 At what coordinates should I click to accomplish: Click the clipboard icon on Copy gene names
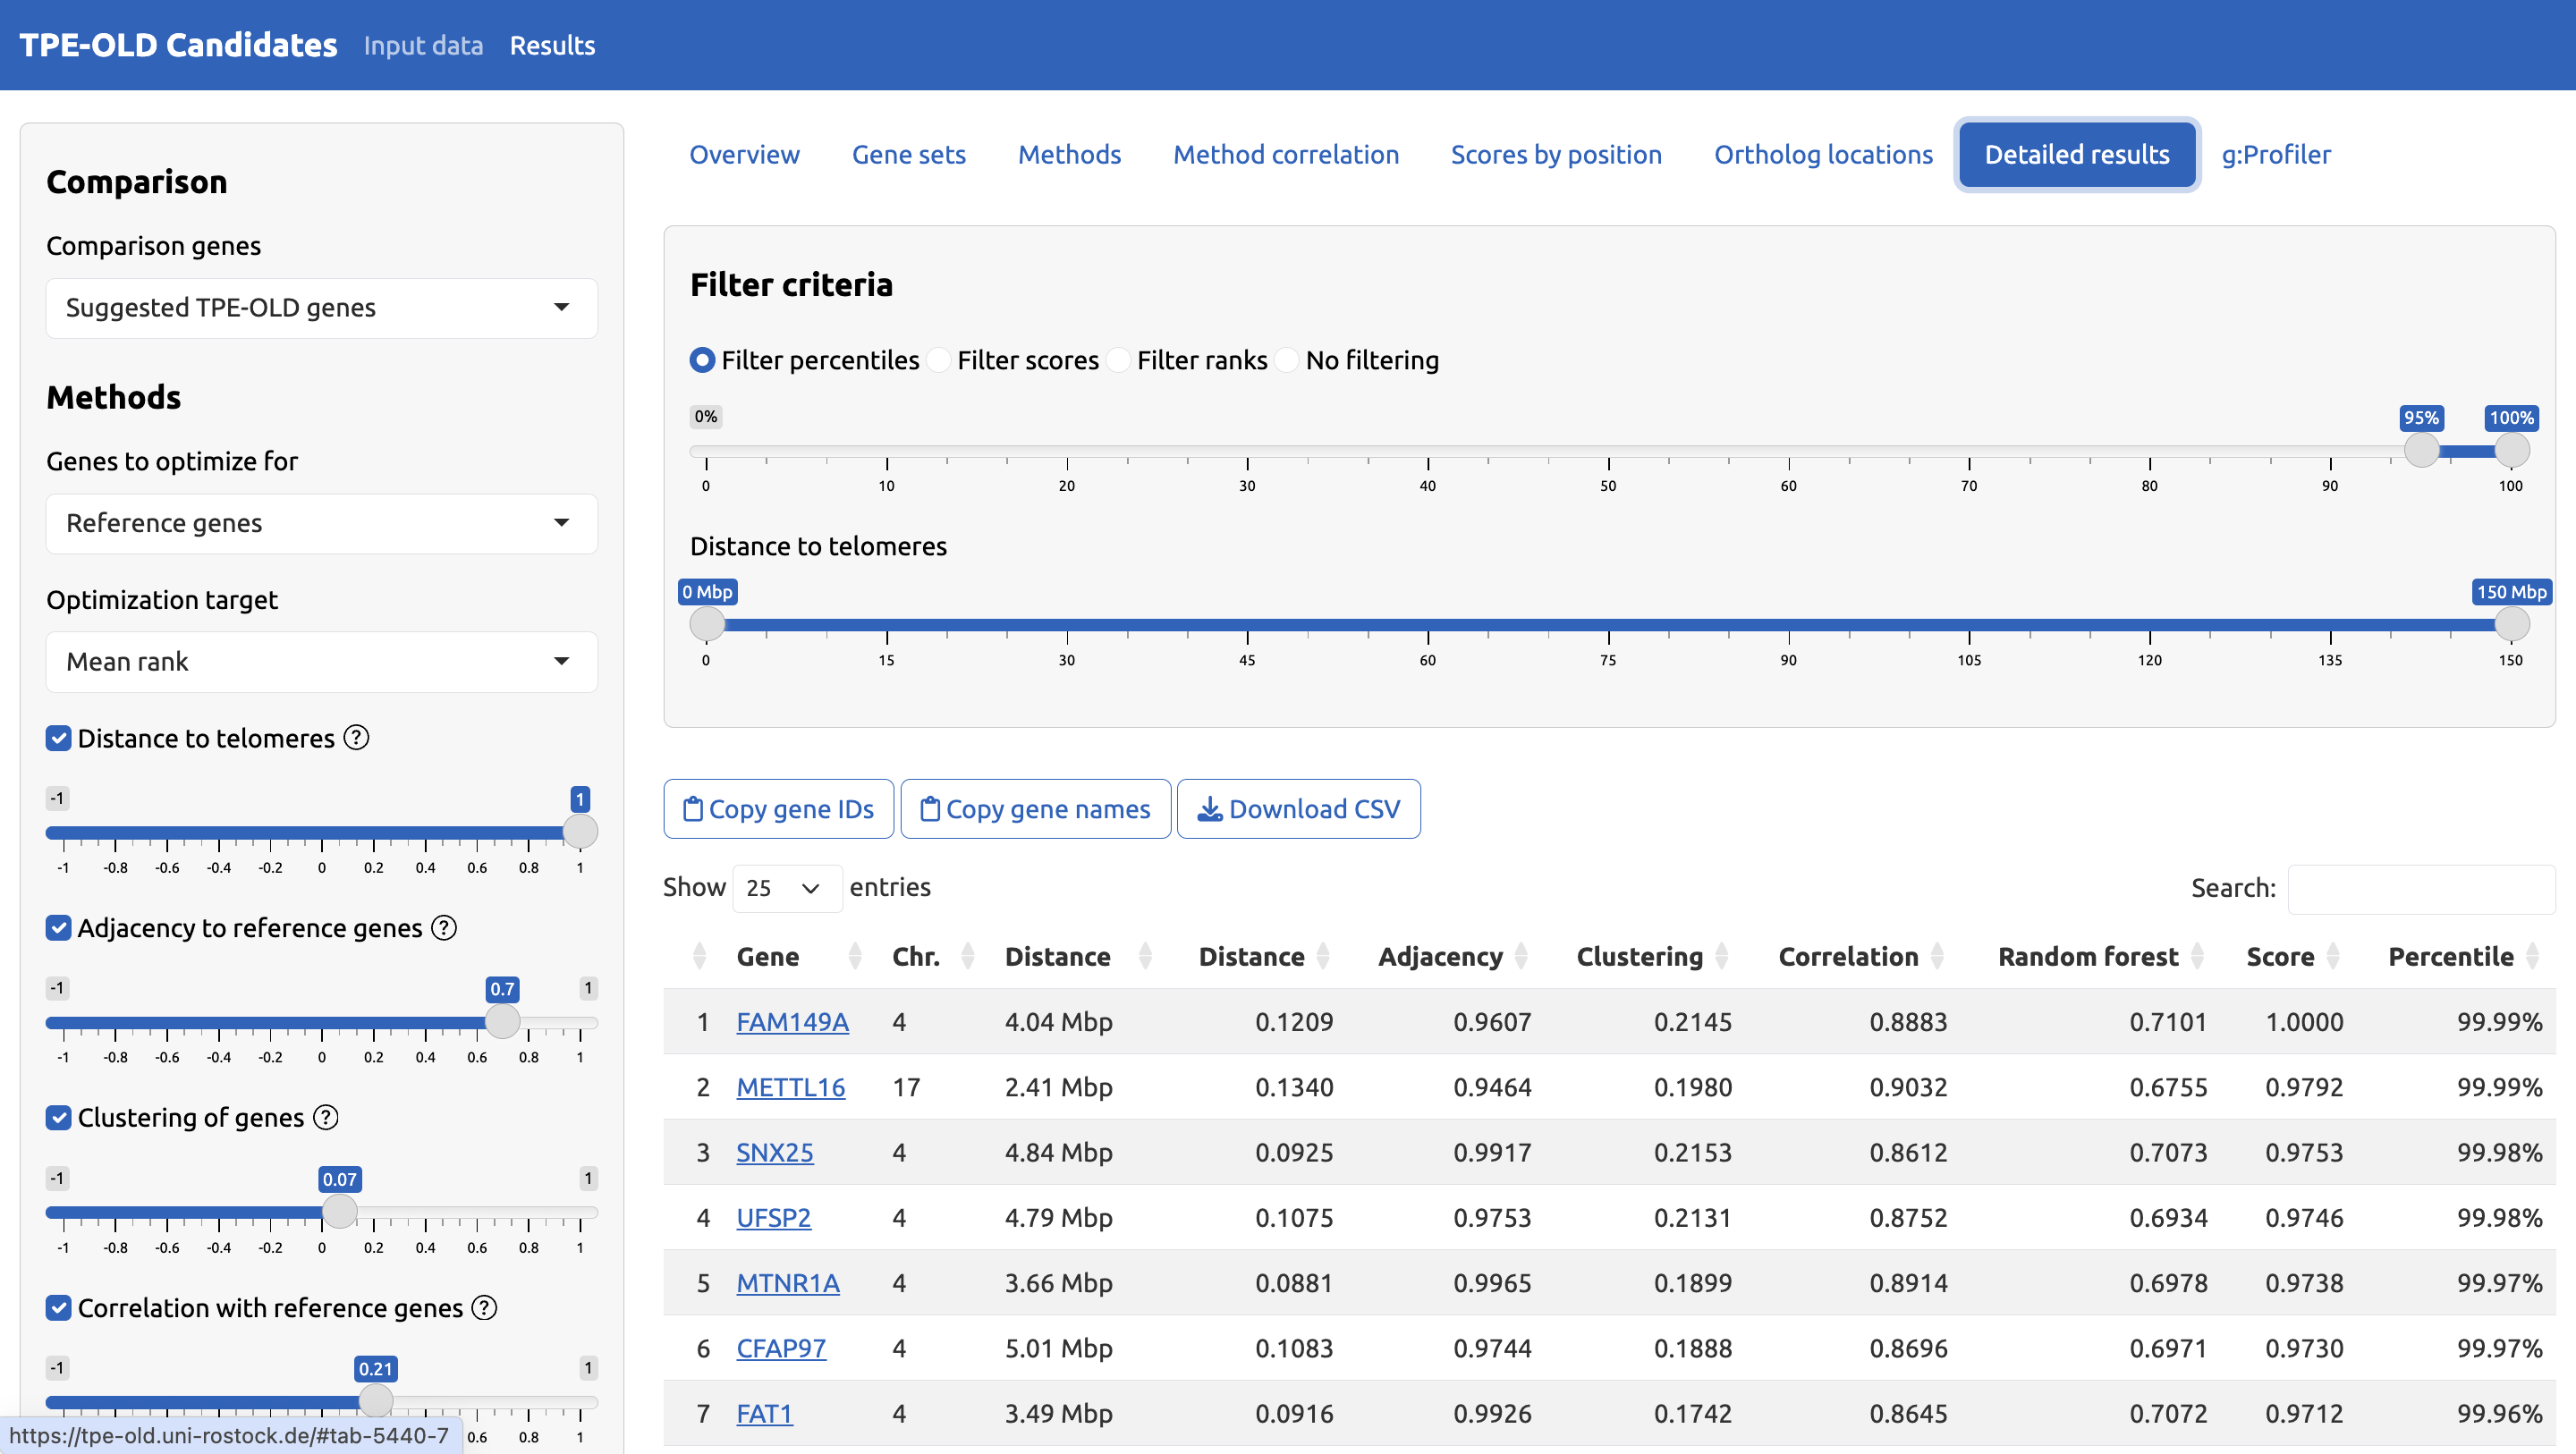coord(930,808)
